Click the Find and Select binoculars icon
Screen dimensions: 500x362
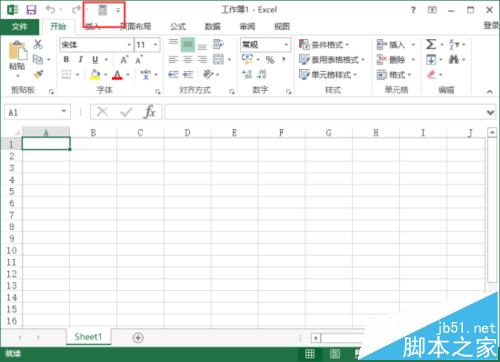tap(454, 60)
